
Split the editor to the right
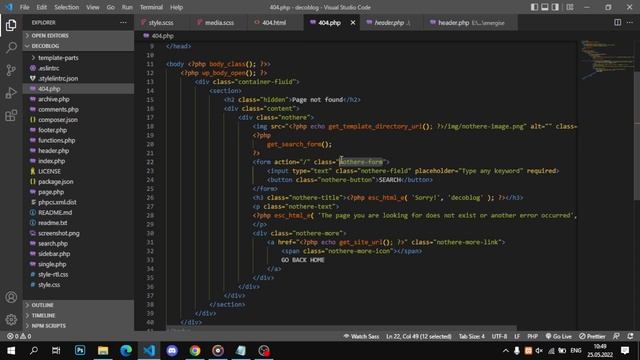(x=618, y=22)
